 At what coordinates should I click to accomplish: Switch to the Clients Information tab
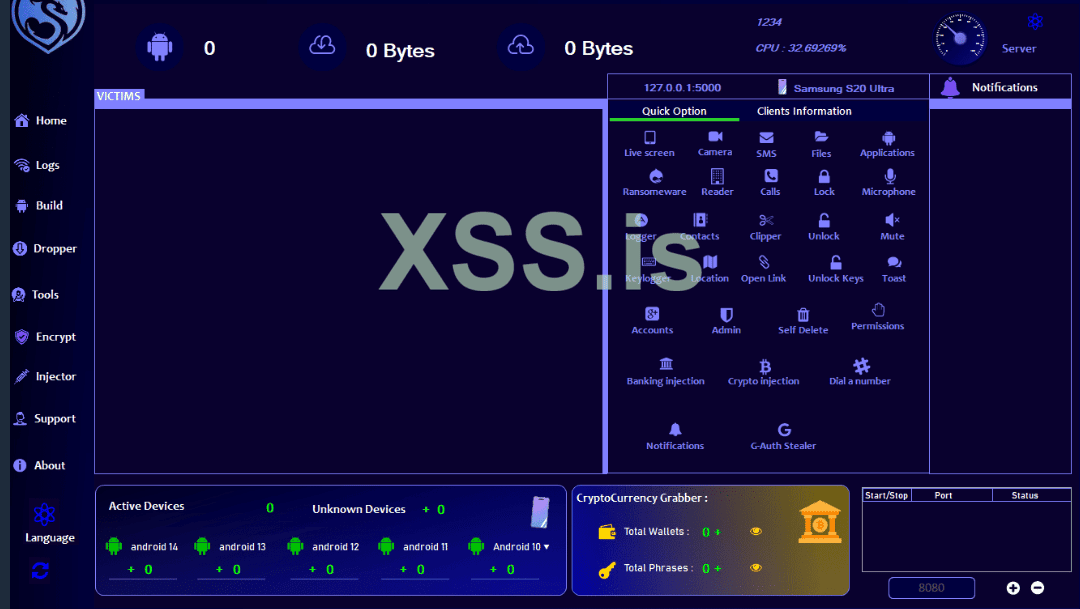pos(804,111)
